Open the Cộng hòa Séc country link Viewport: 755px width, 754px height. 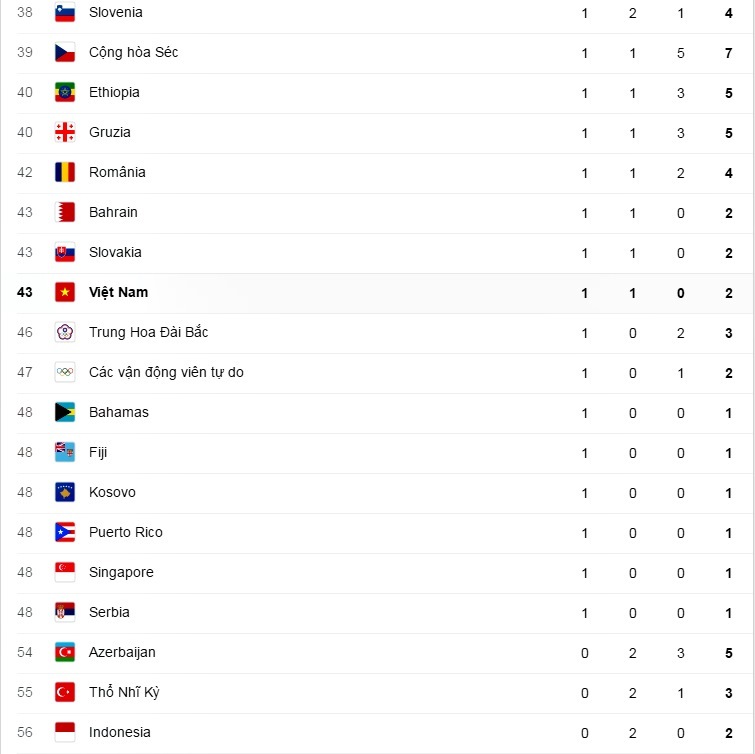pos(133,52)
